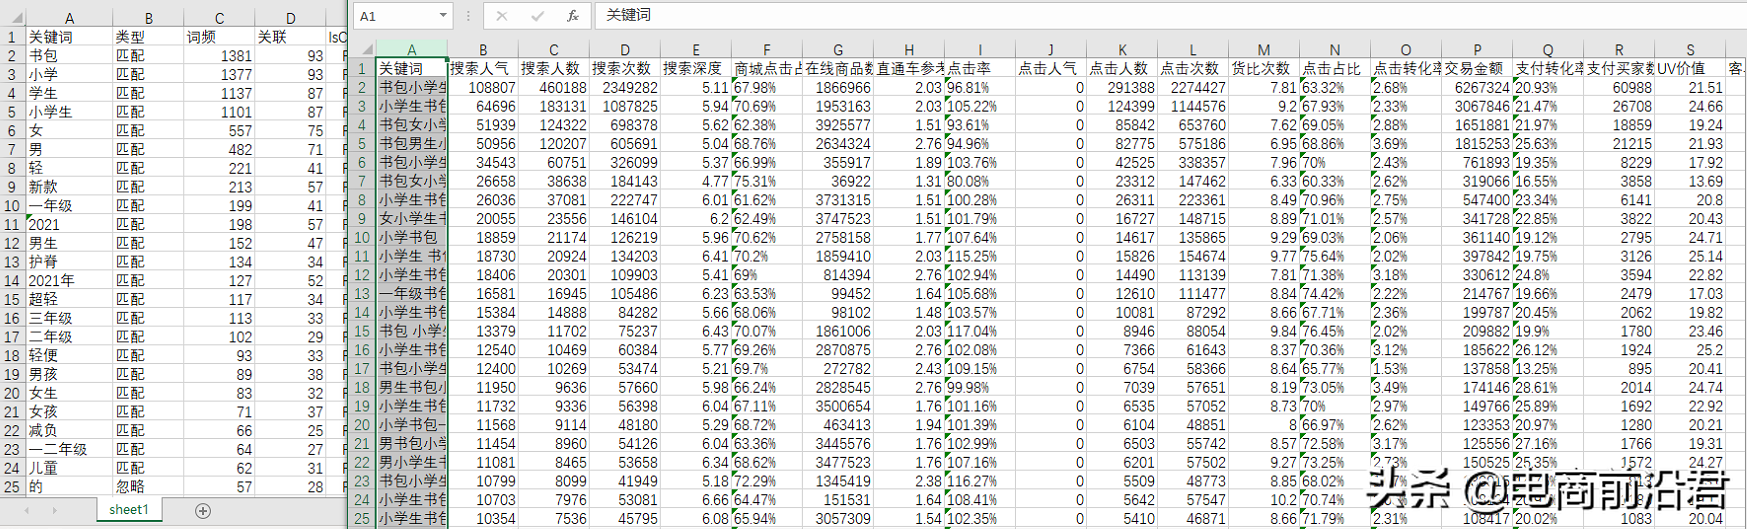Click the 忽略 type cell in left workbook
This screenshot has width=1747, height=529.
coord(148,487)
